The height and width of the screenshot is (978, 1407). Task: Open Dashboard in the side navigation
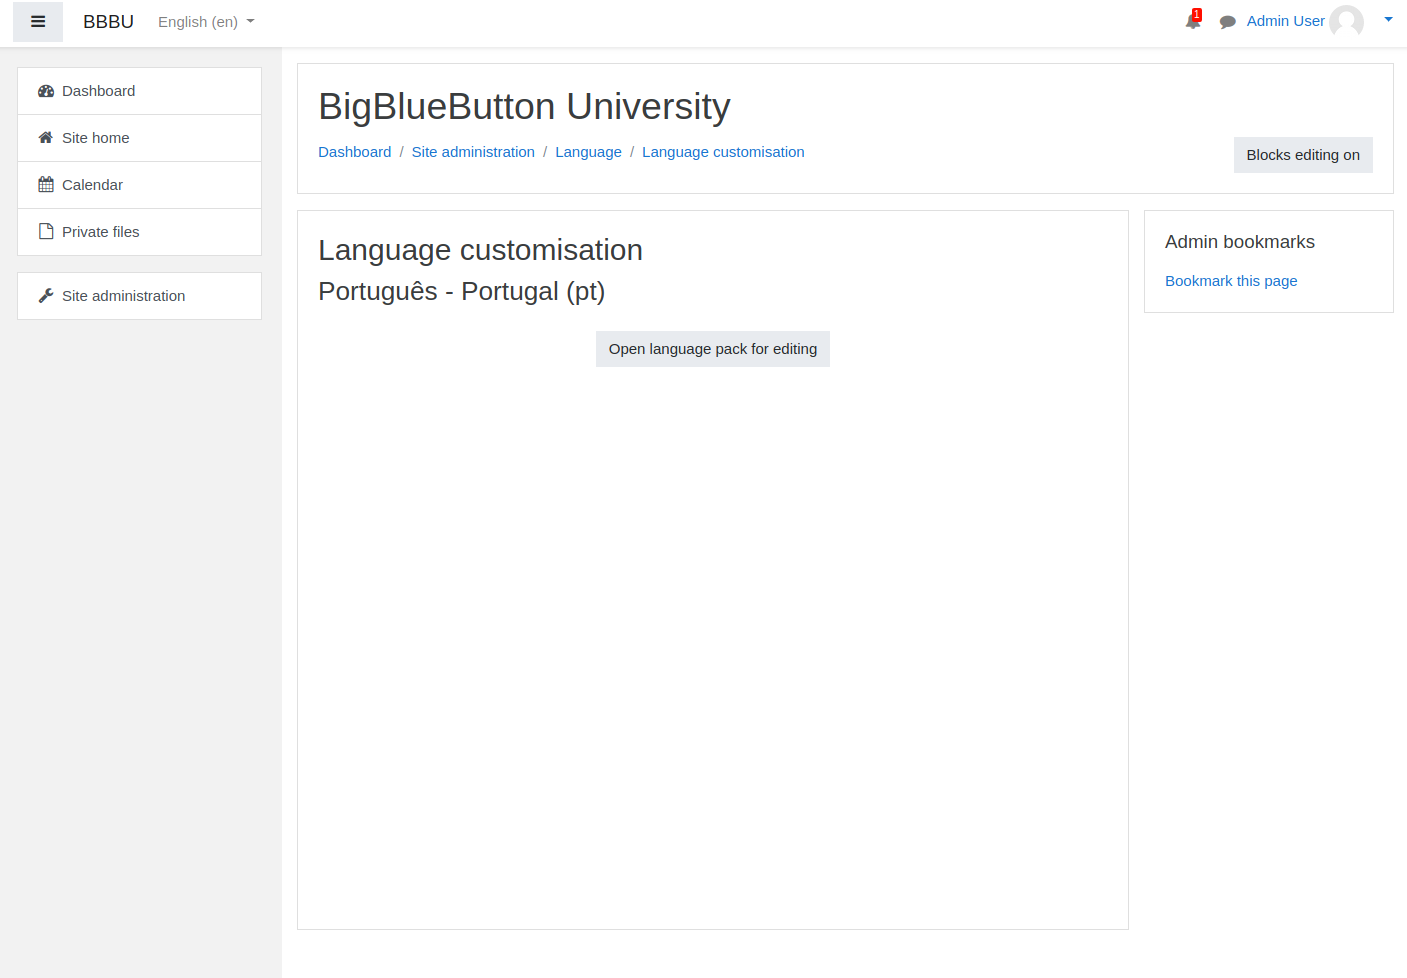139,91
